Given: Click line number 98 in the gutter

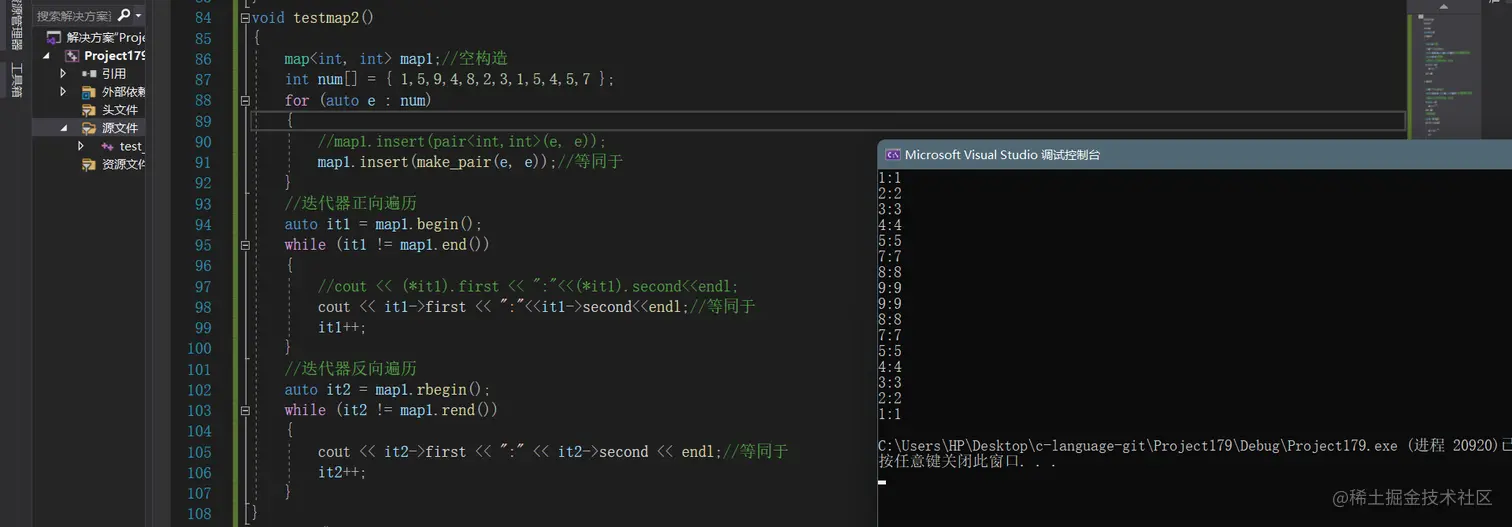Looking at the screenshot, I should tap(203, 307).
